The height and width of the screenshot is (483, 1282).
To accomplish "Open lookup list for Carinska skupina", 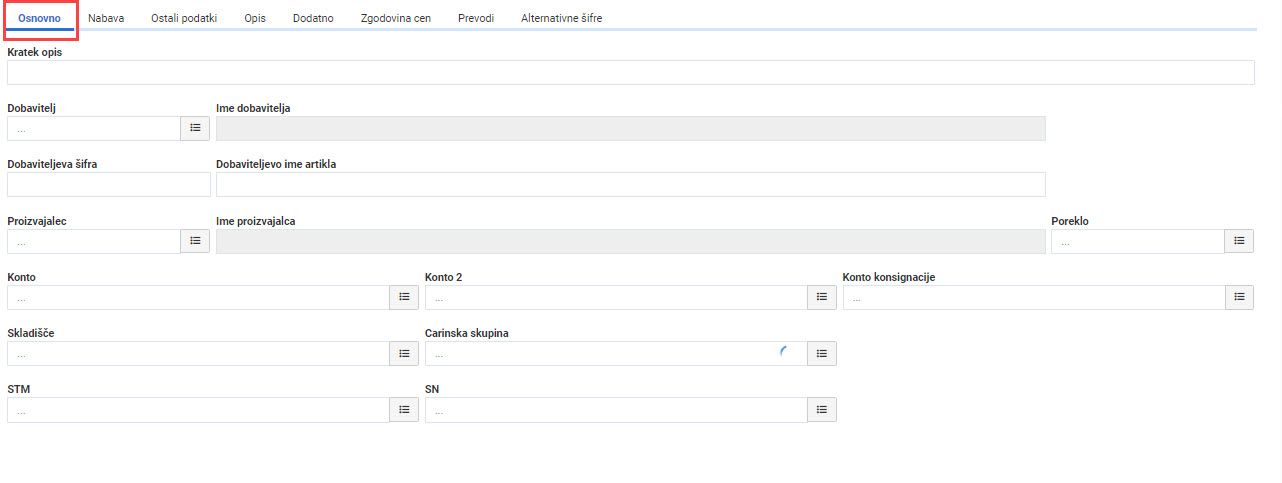I will coord(822,353).
